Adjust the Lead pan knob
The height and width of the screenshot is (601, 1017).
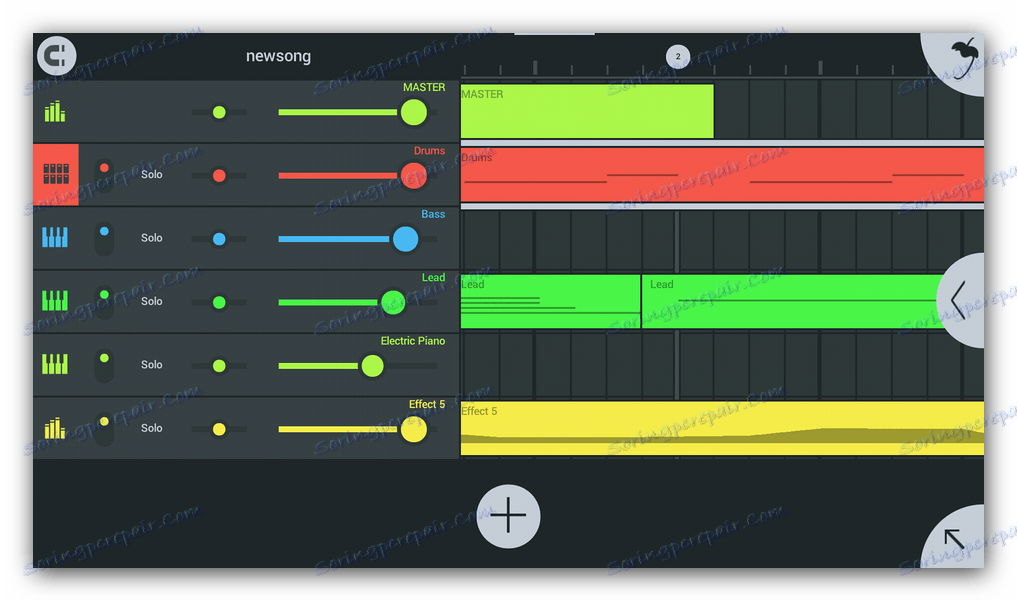[219, 302]
